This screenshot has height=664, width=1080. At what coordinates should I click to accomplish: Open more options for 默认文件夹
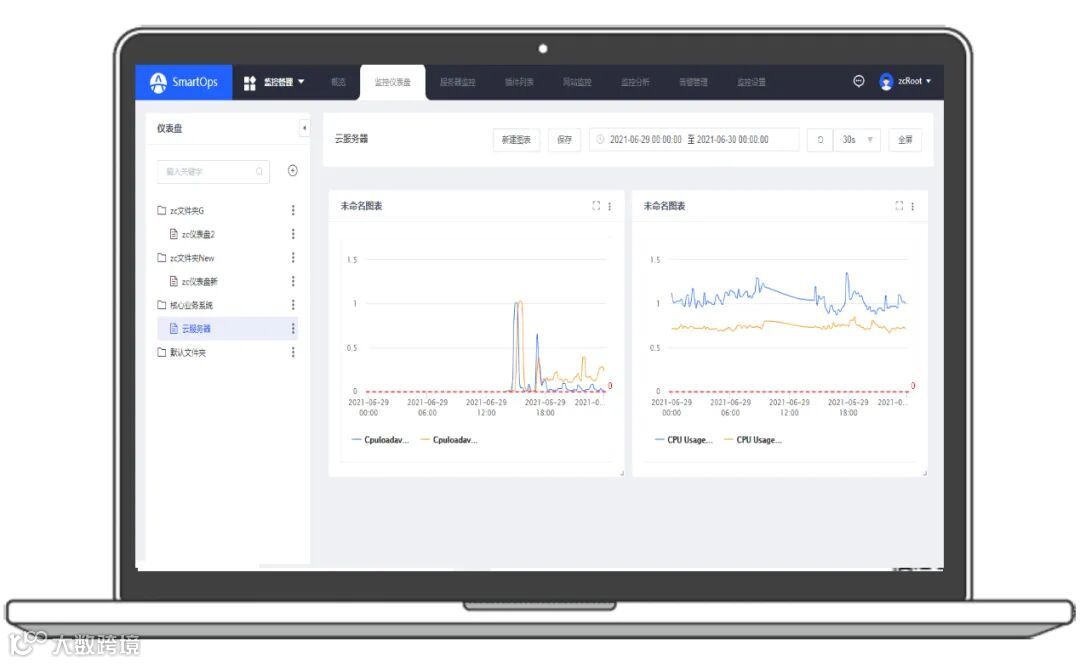293,352
